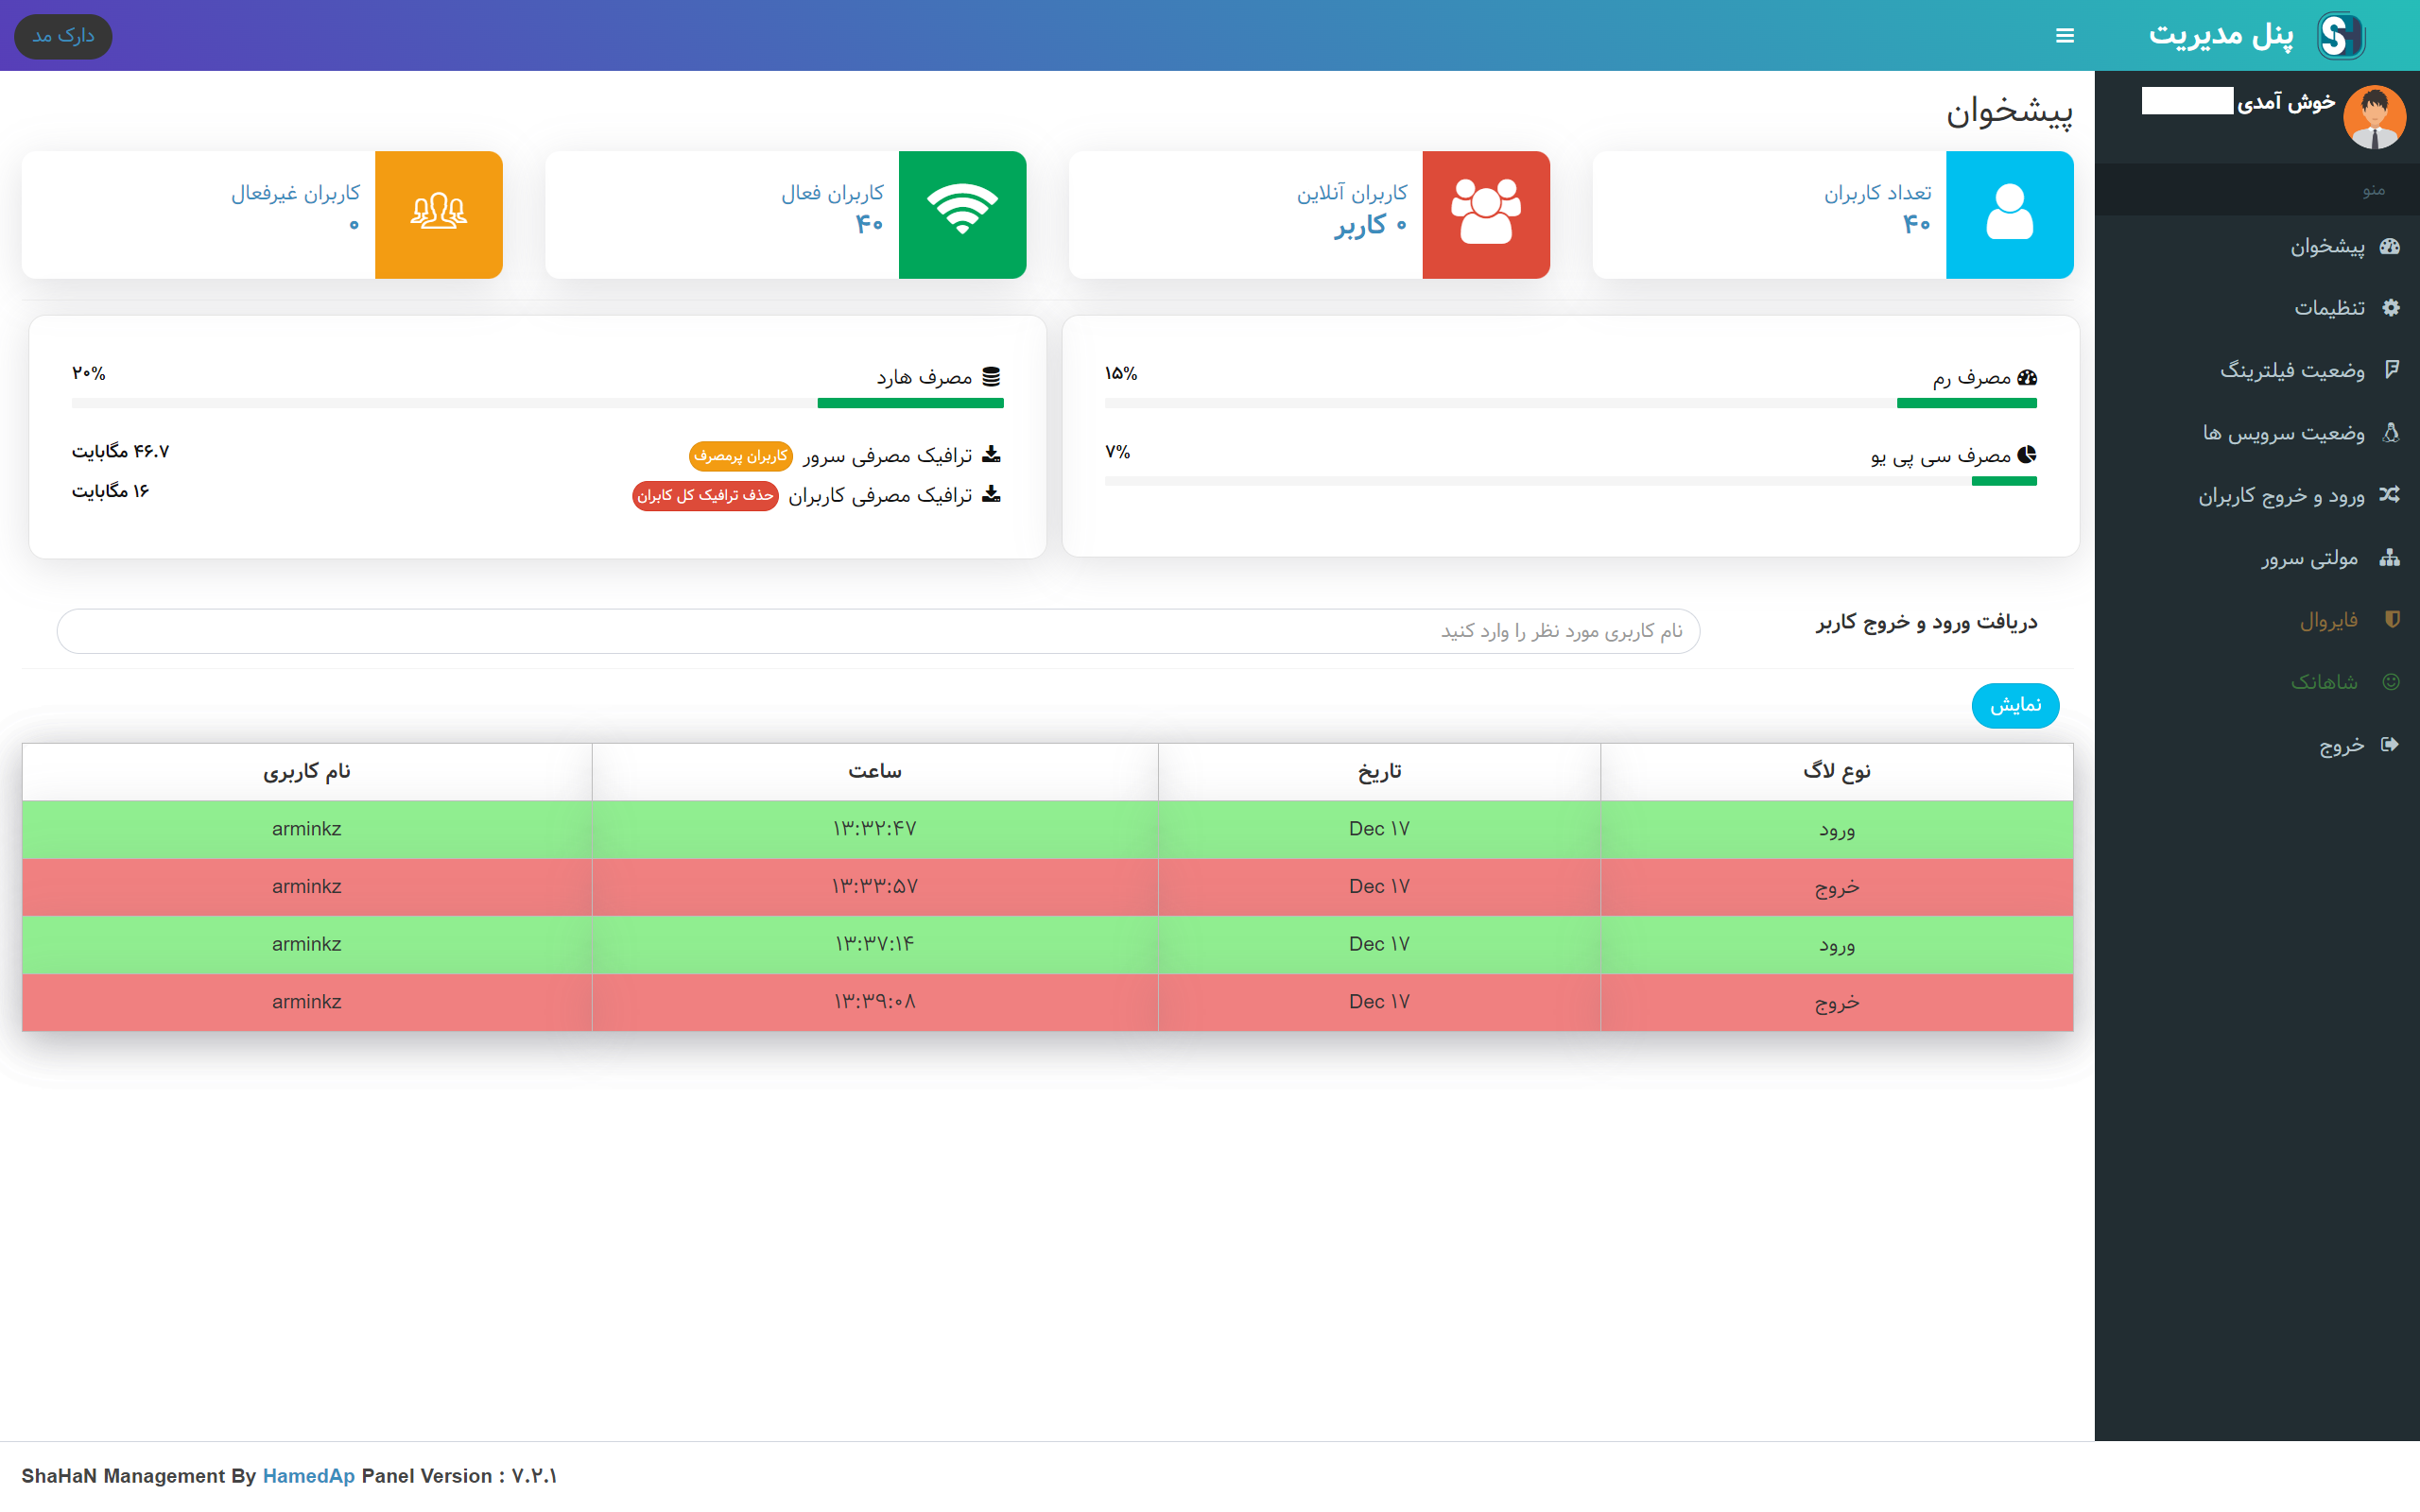Viewport: 2420px width, 1512px height.
Task: Click the شاهانک smiley icon in the sidebar
Action: pyautogui.click(x=2391, y=682)
